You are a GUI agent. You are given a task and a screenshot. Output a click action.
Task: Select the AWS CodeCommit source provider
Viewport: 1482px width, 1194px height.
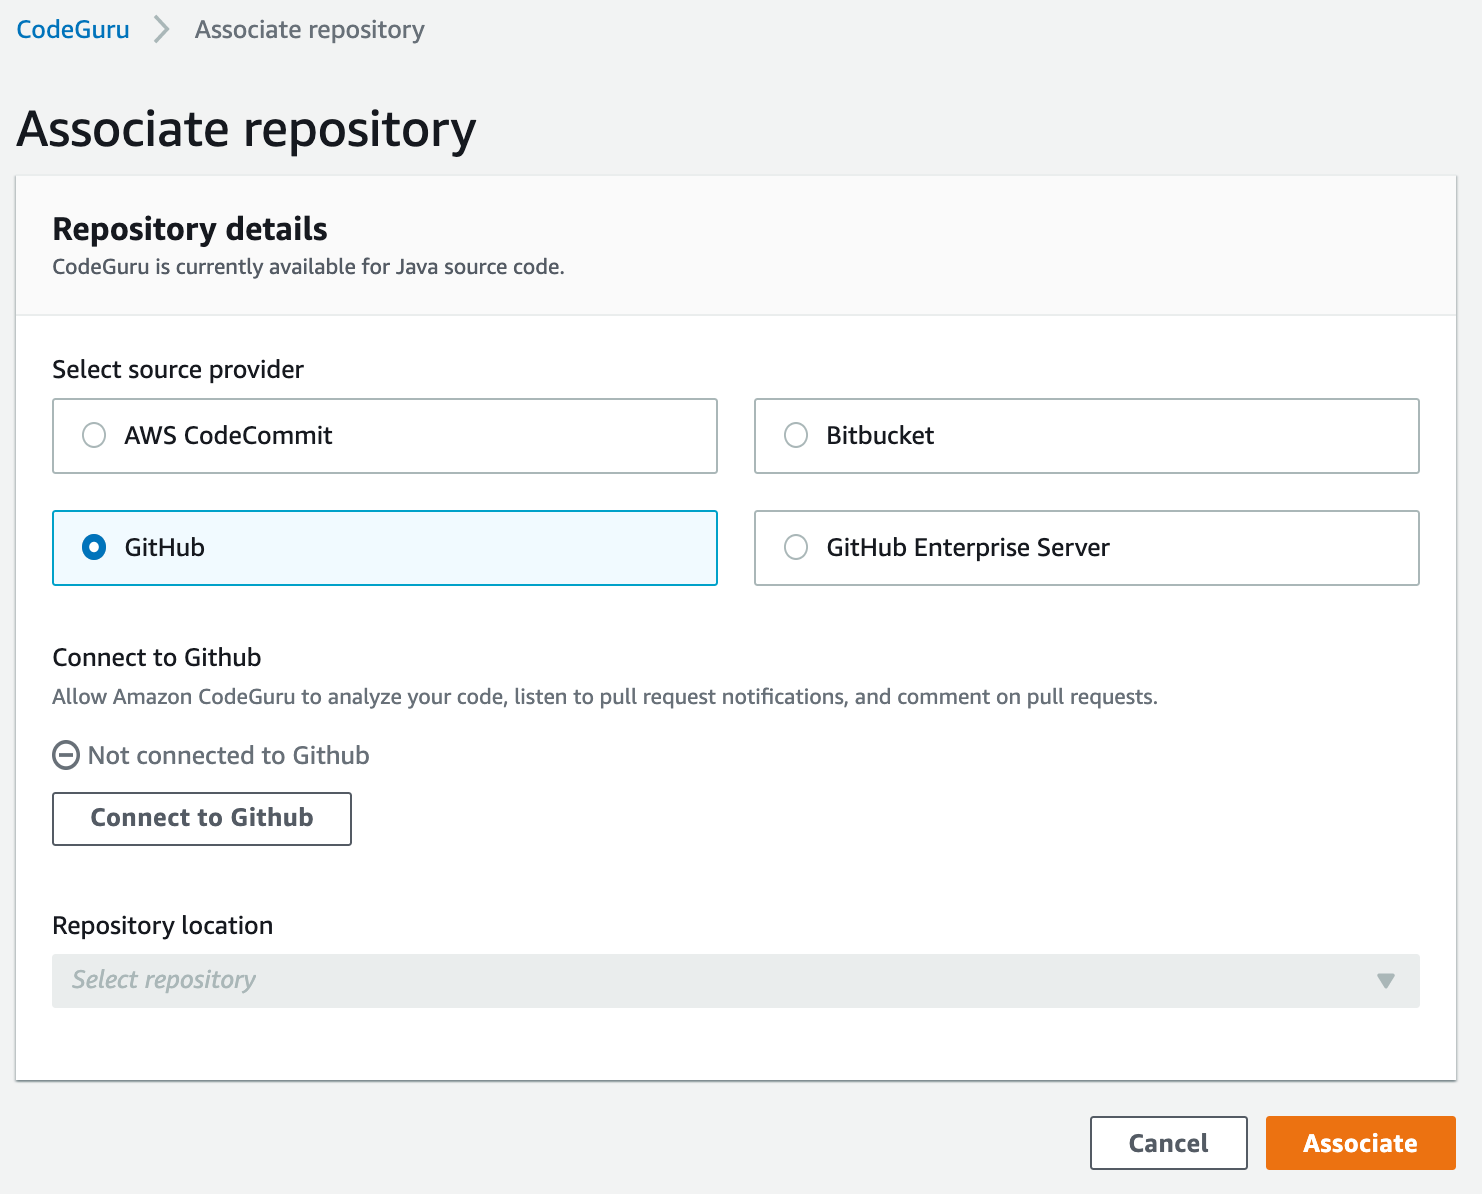(x=385, y=436)
